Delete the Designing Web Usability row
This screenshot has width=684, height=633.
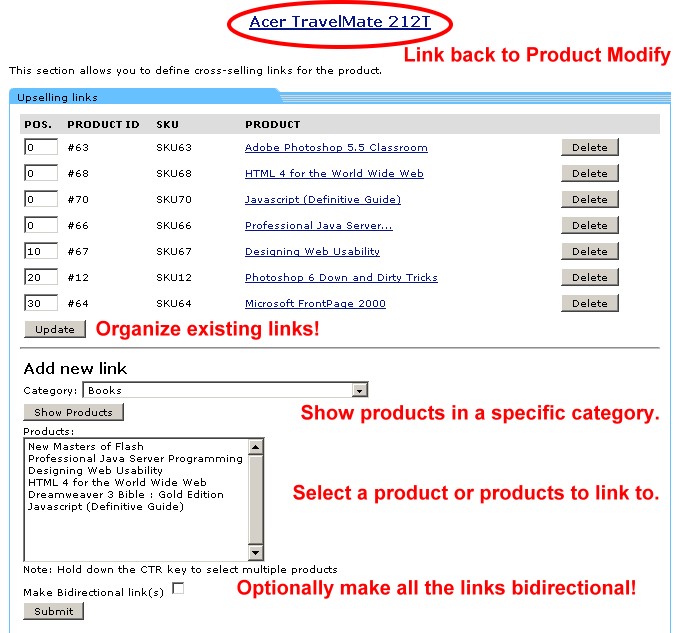590,251
